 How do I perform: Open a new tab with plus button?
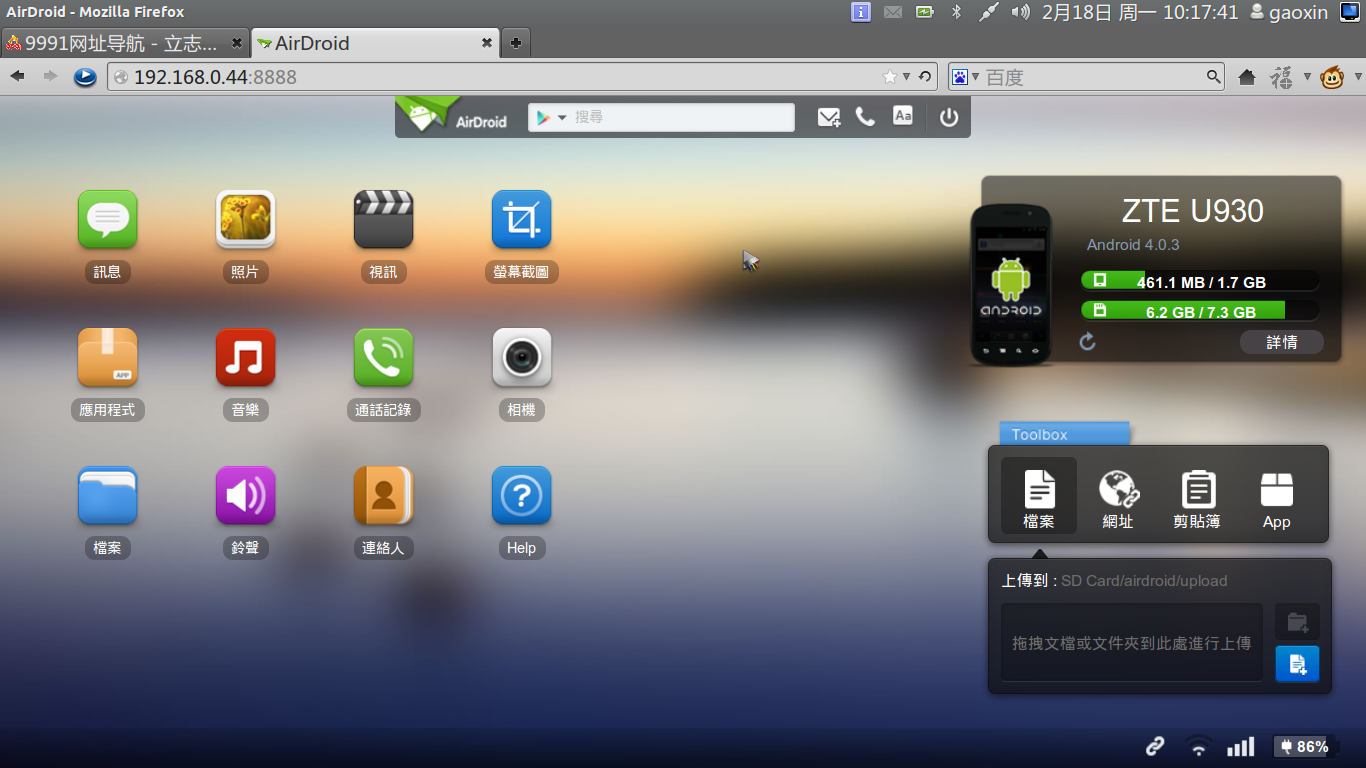[516, 43]
